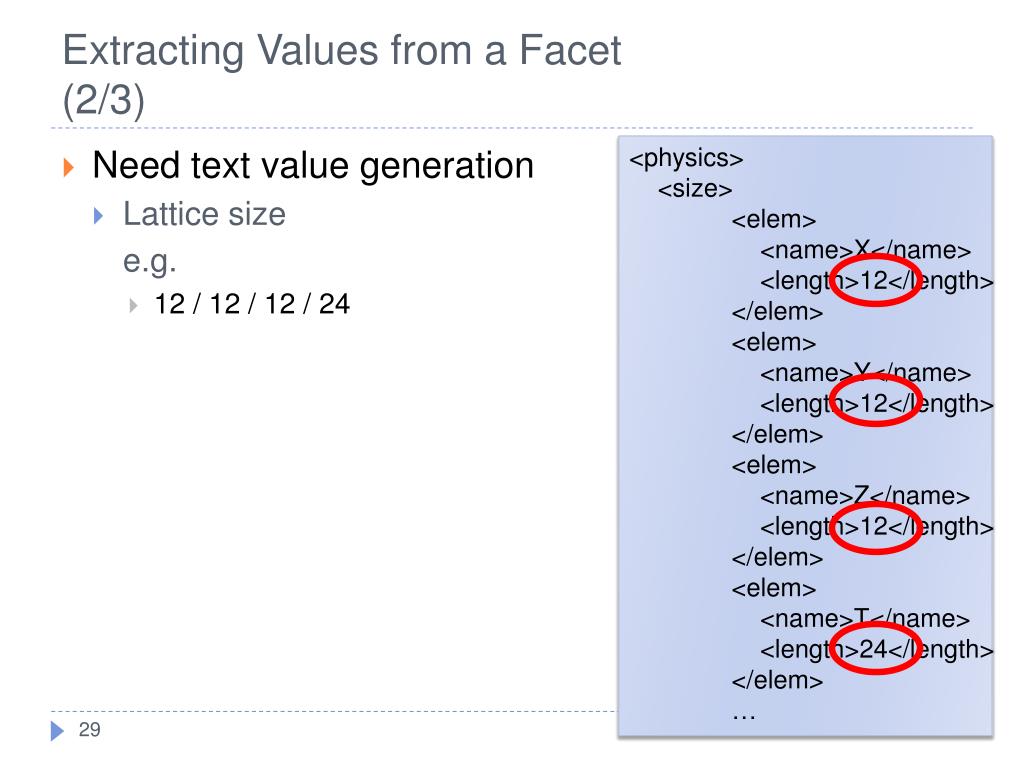
Task: Click the blue arrow bullet beside 'Lattice size'
Action: [x=99, y=216]
